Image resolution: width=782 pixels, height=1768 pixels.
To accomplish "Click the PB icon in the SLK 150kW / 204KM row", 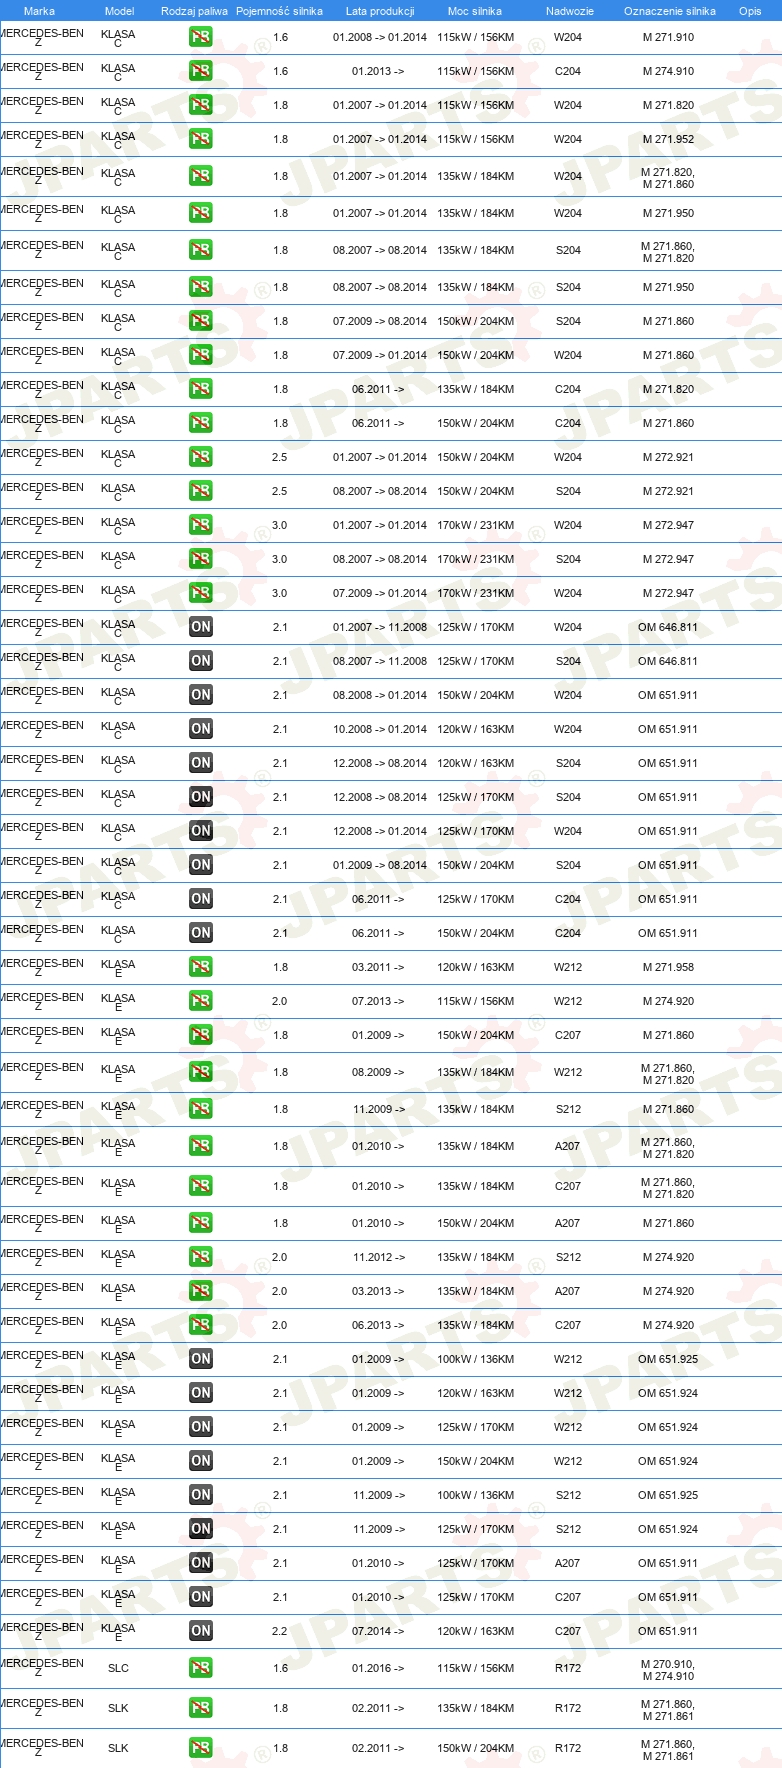I will pos(200,1748).
